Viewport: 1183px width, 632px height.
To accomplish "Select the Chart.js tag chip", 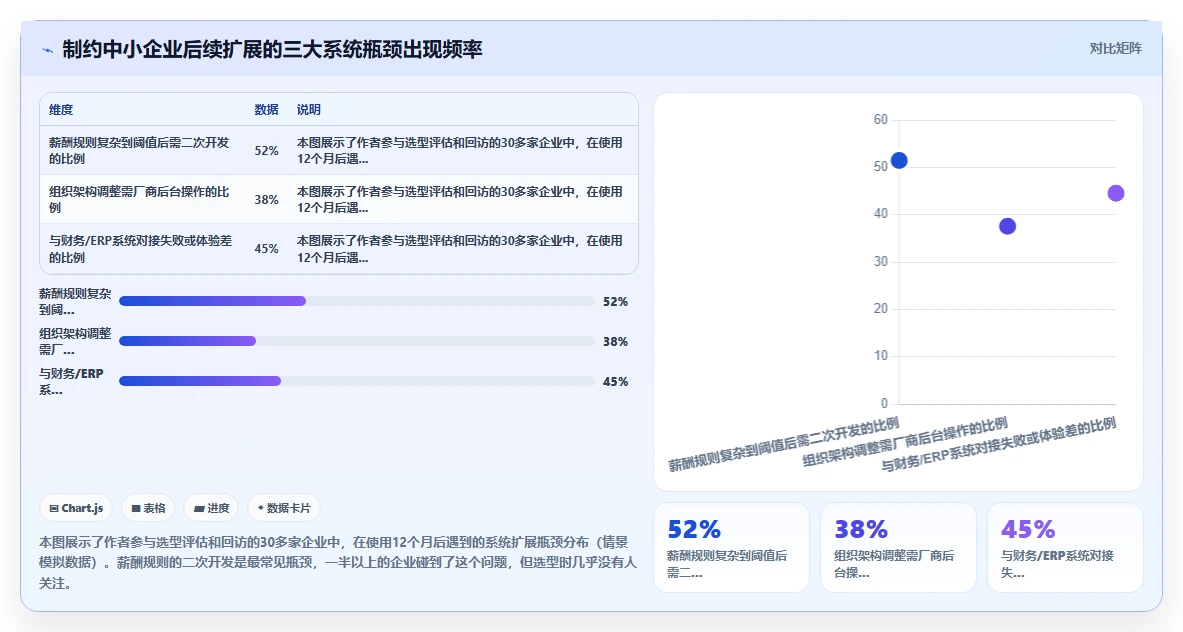I will [76, 508].
